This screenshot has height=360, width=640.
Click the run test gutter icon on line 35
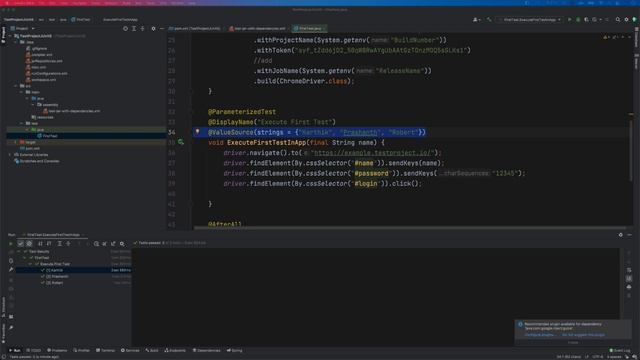click(181, 142)
